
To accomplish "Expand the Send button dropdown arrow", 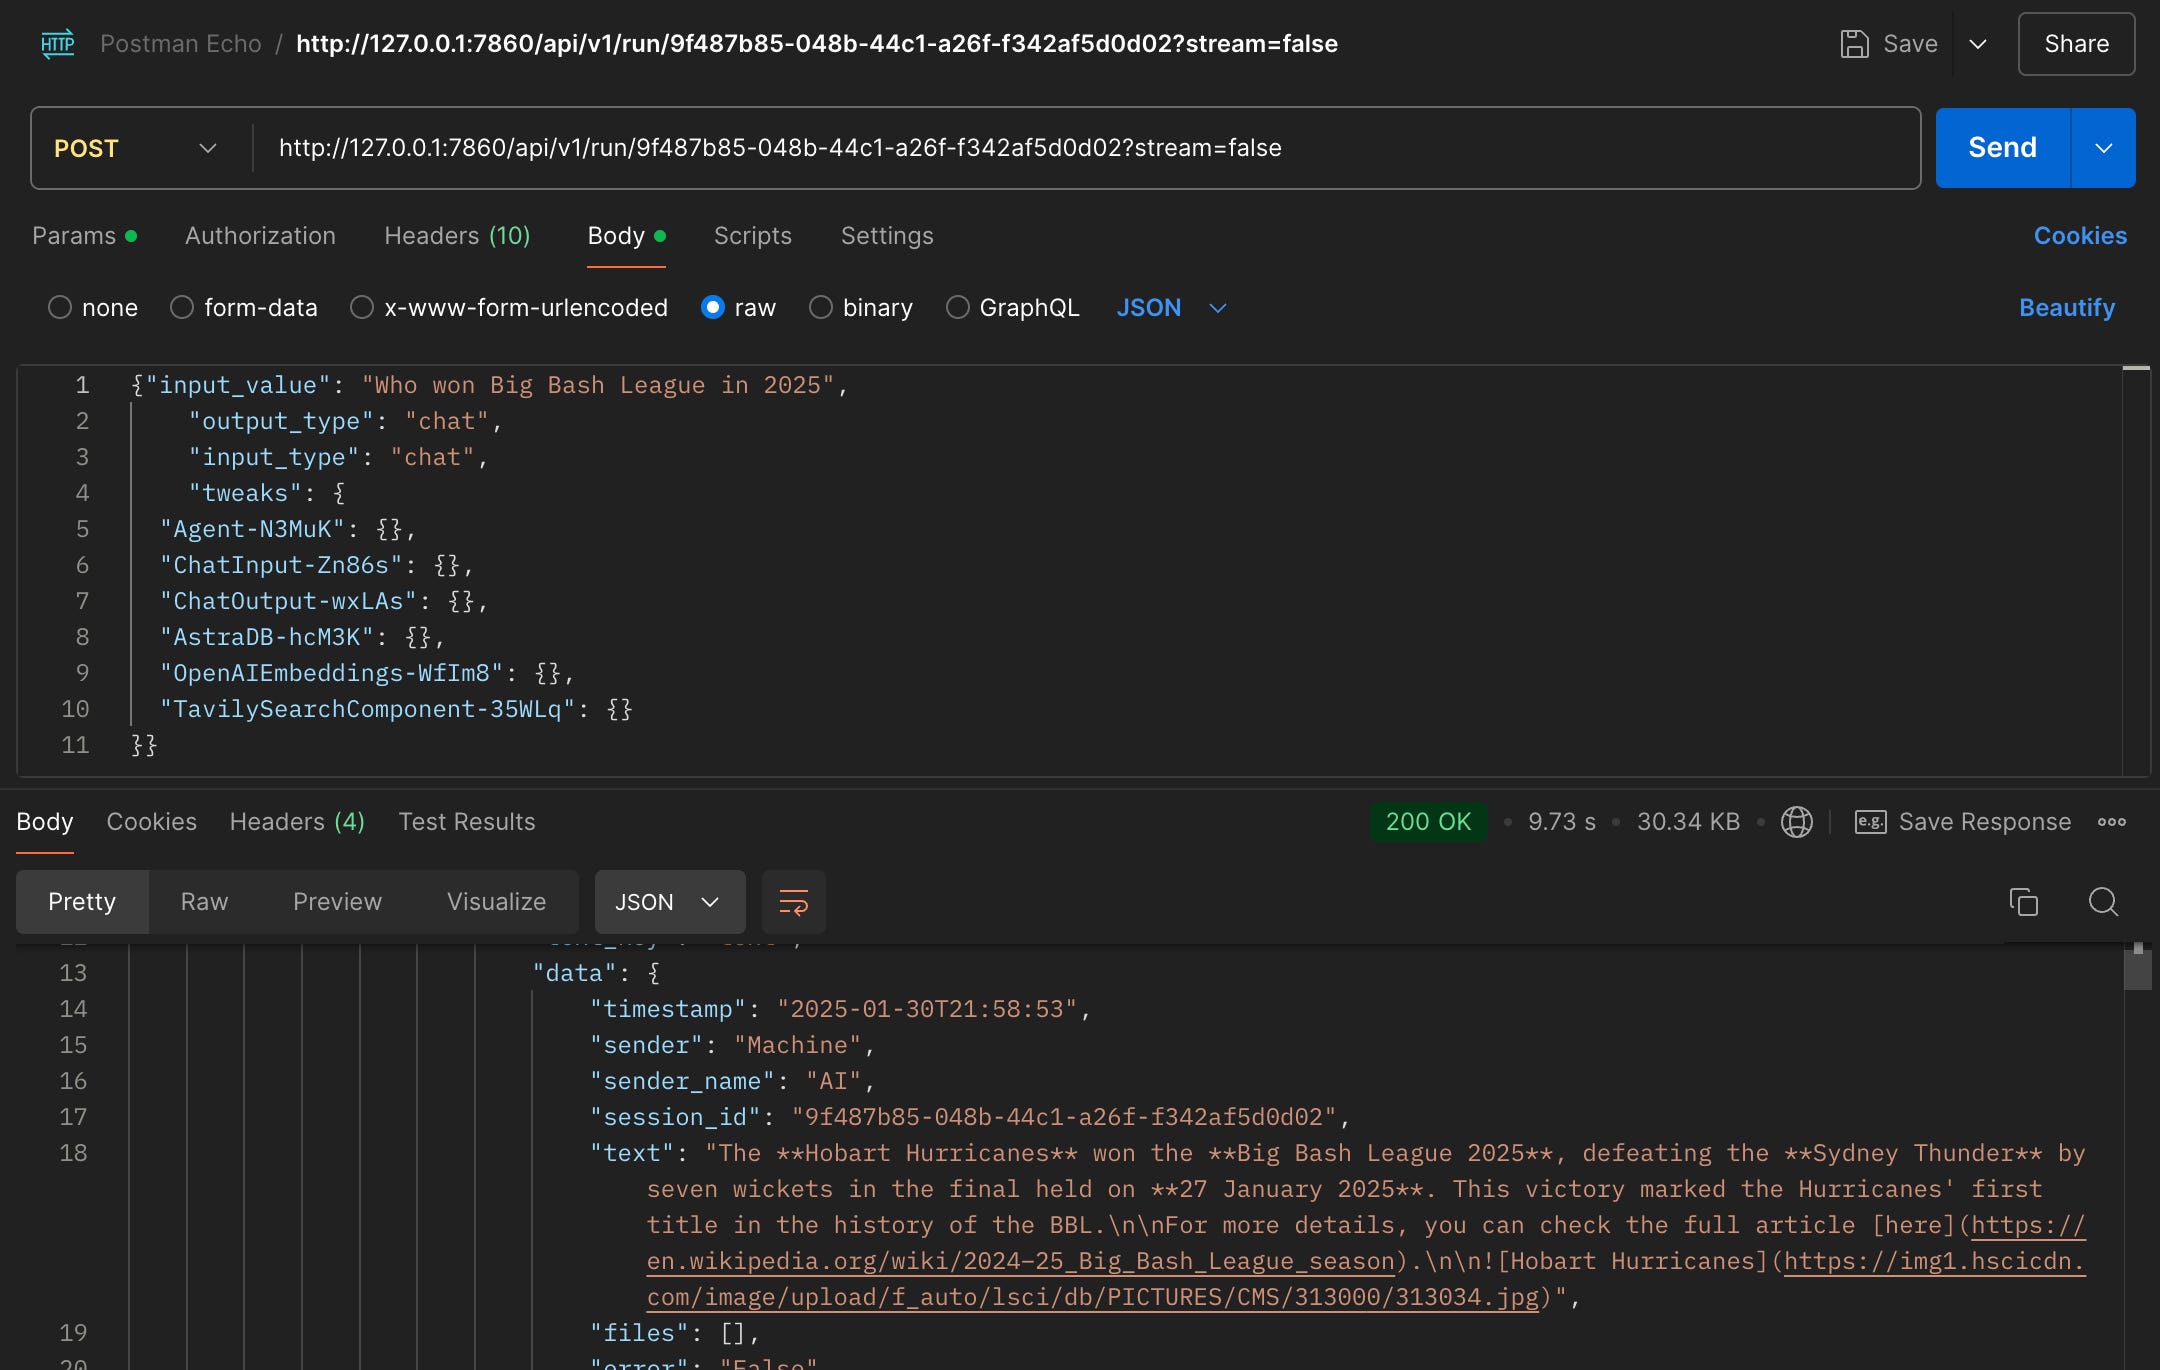I will pos(2103,148).
